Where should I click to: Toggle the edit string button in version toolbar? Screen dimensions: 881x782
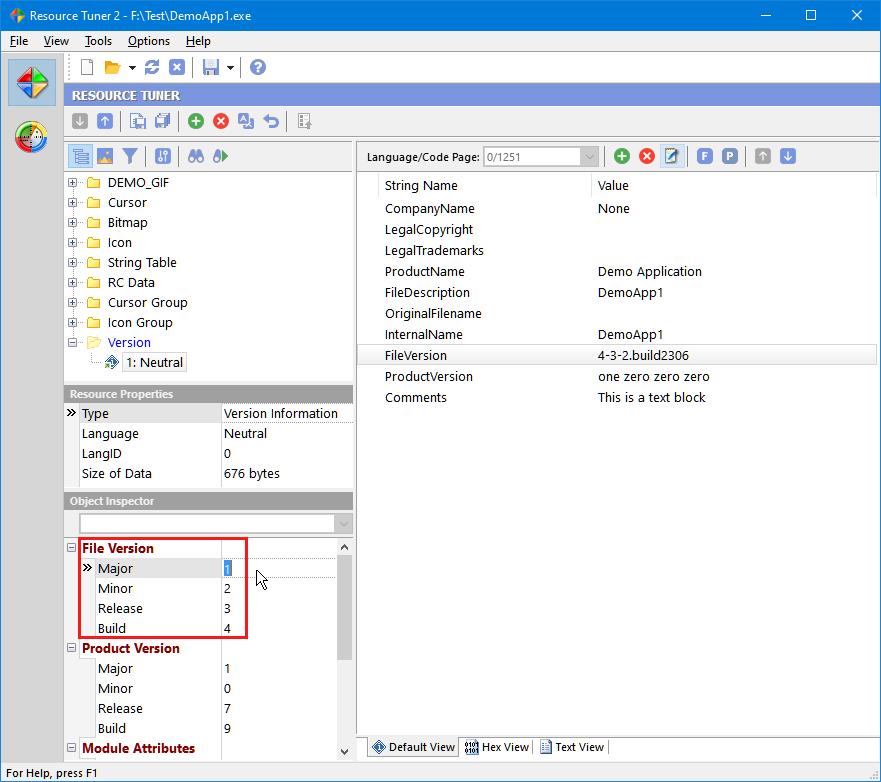click(672, 156)
